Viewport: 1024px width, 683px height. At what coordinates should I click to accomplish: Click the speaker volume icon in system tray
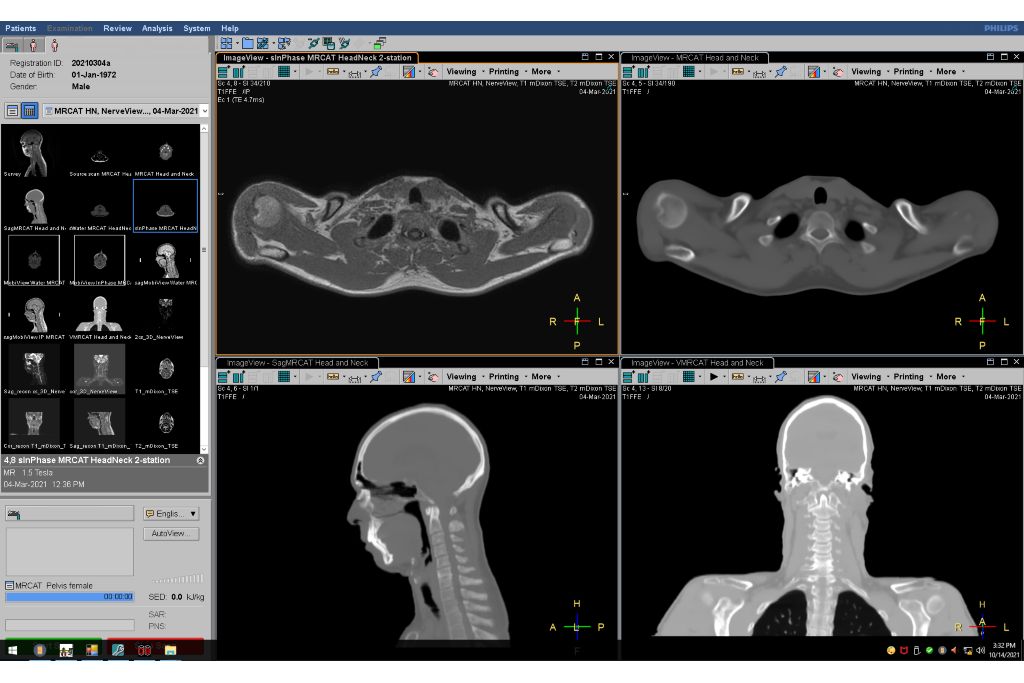pos(980,650)
